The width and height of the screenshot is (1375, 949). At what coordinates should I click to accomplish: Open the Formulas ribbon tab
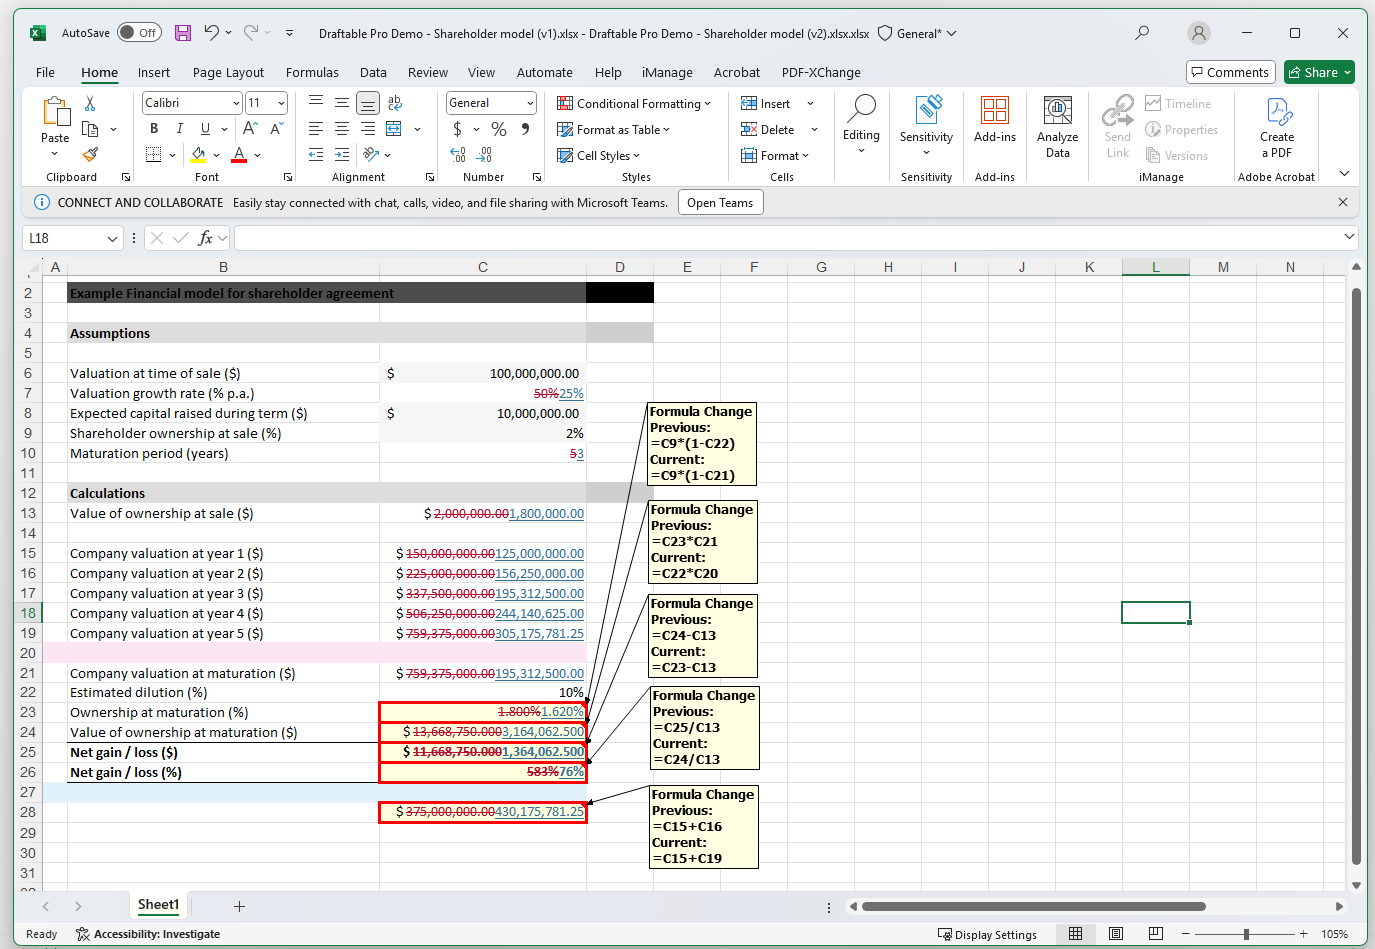[x=312, y=72]
